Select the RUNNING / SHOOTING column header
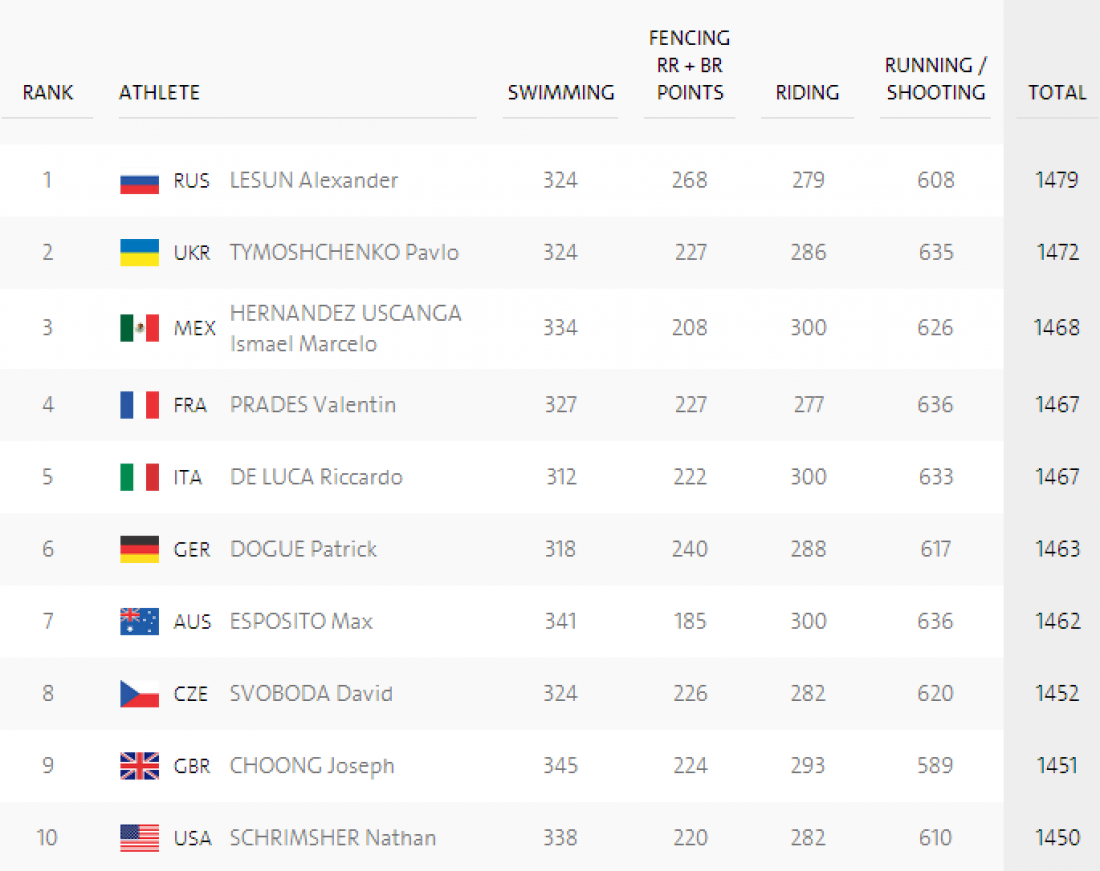The image size is (1100, 871). click(936, 79)
